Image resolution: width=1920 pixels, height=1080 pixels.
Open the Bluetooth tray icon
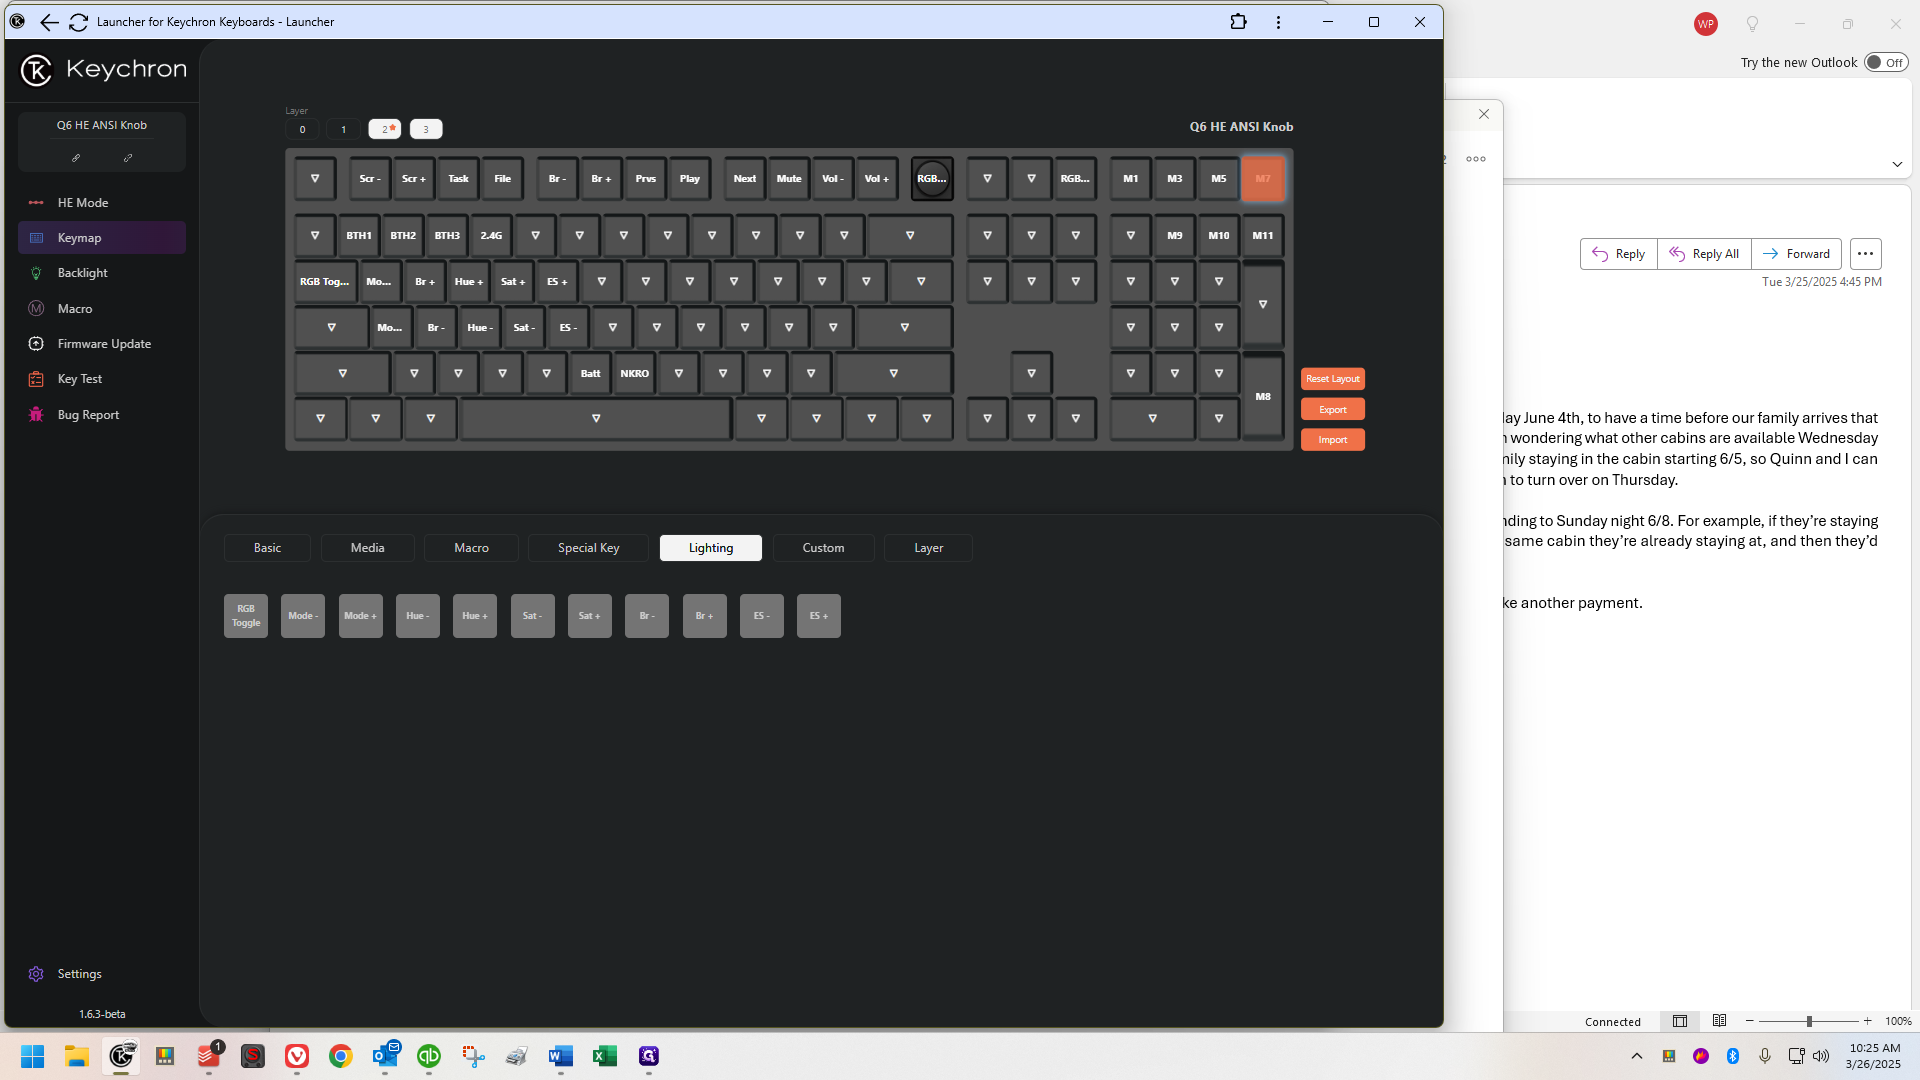pos(1733,1056)
